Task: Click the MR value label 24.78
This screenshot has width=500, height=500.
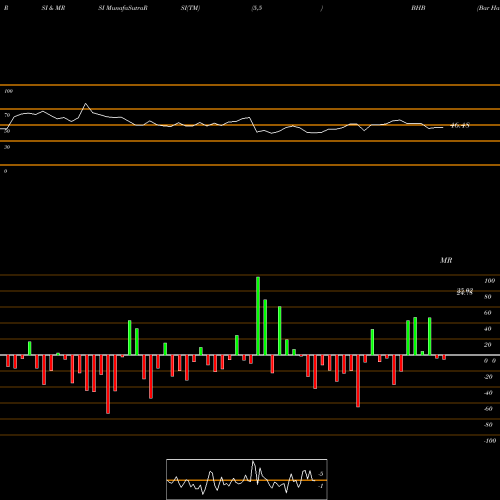Action: click(x=465, y=293)
